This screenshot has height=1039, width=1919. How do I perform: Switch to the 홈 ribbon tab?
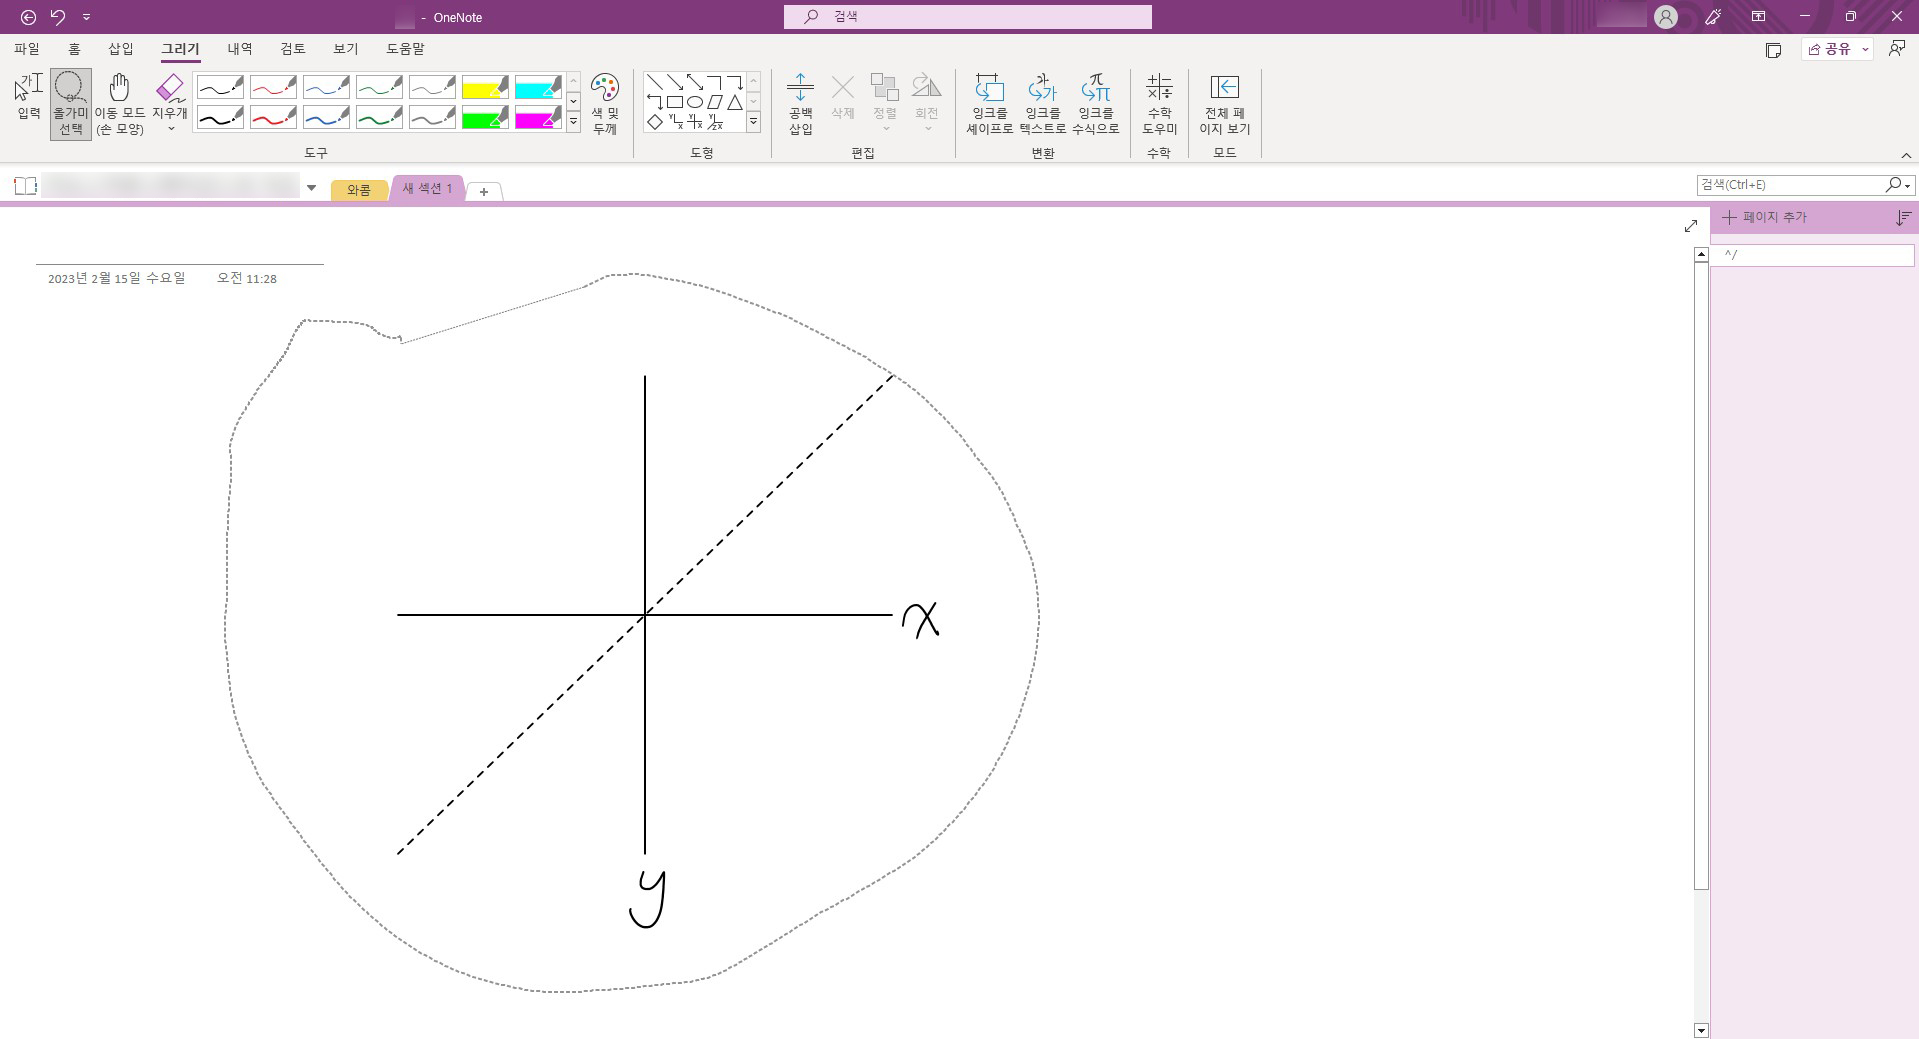pos(74,48)
